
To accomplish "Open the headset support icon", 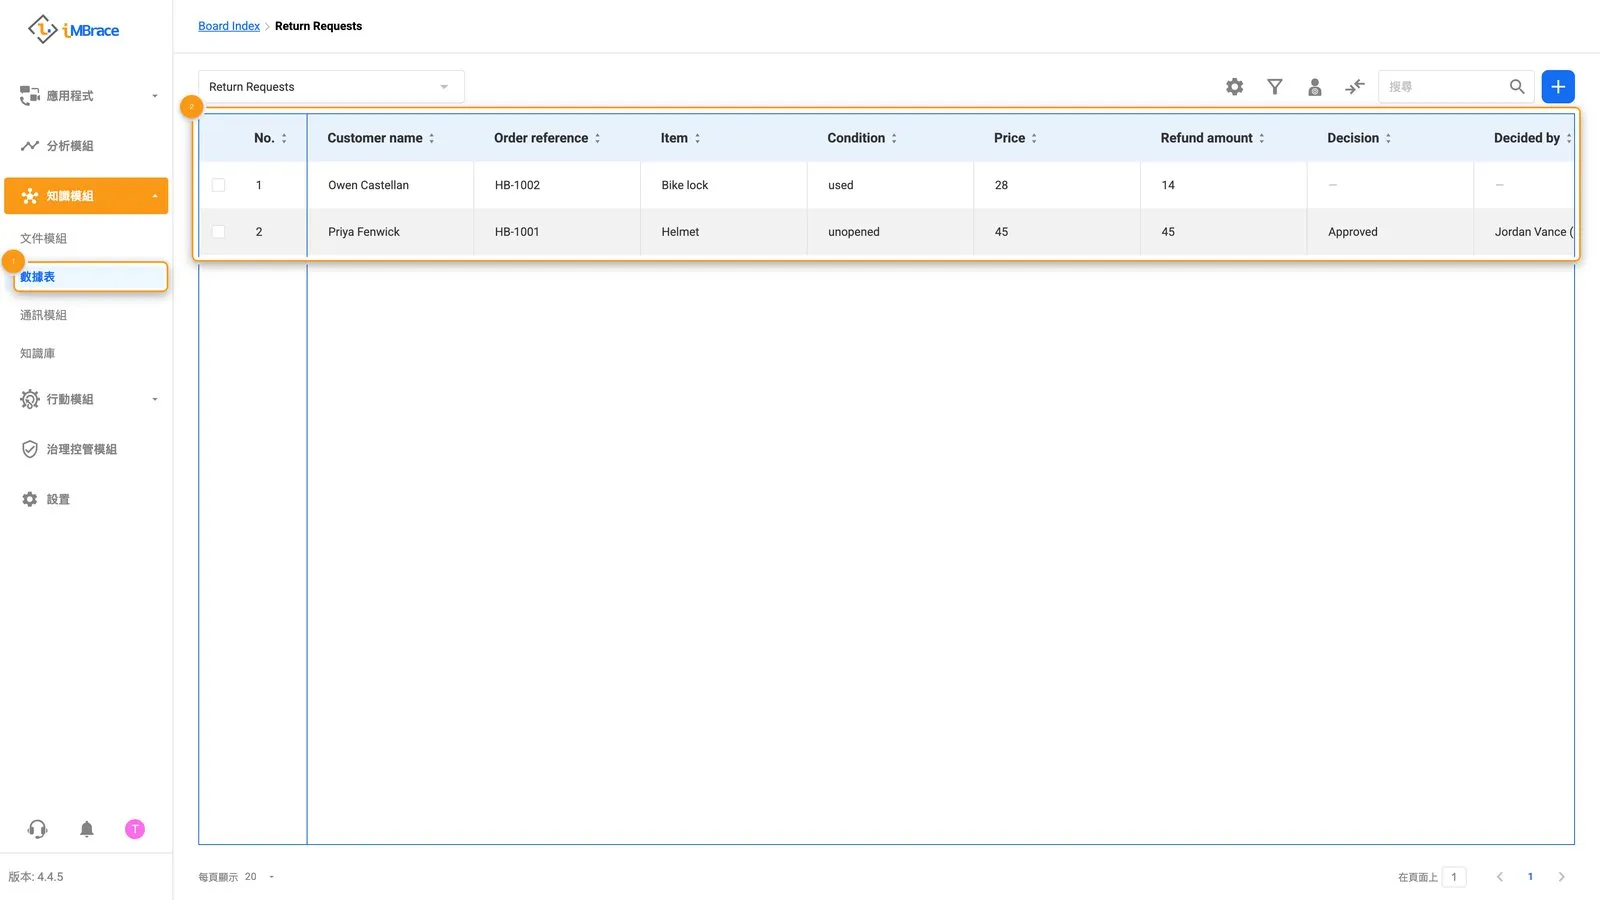I will point(37,829).
